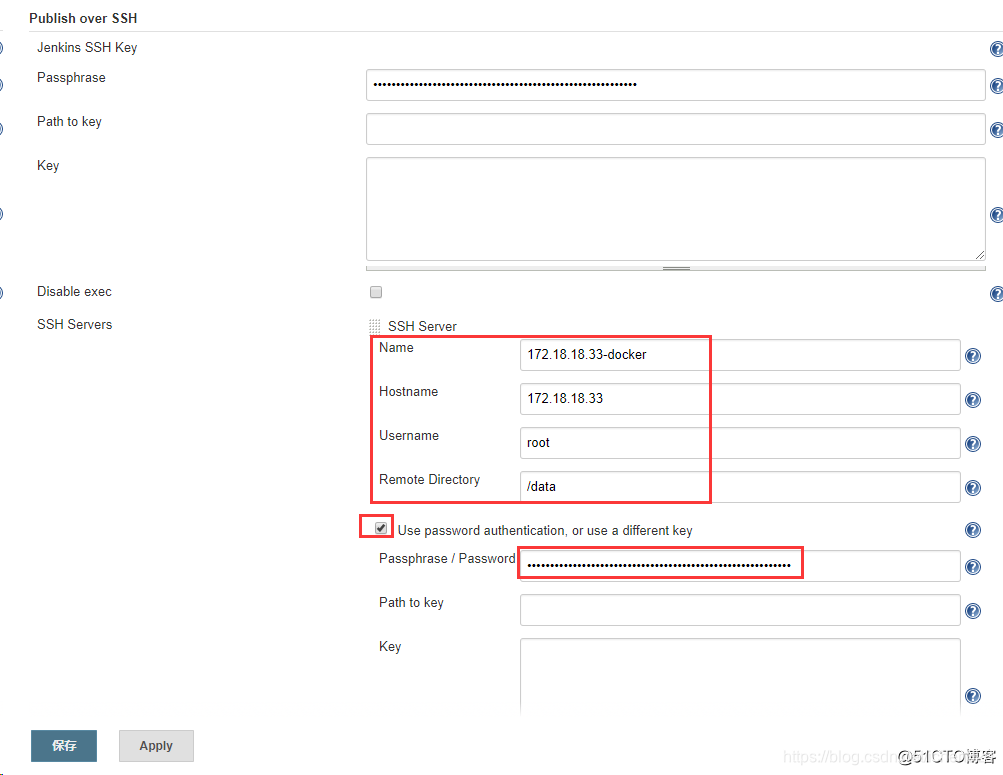Image resolution: width=1003 pixels, height=775 pixels.
Task: Edit the Username field containing root
Action: 740,443
